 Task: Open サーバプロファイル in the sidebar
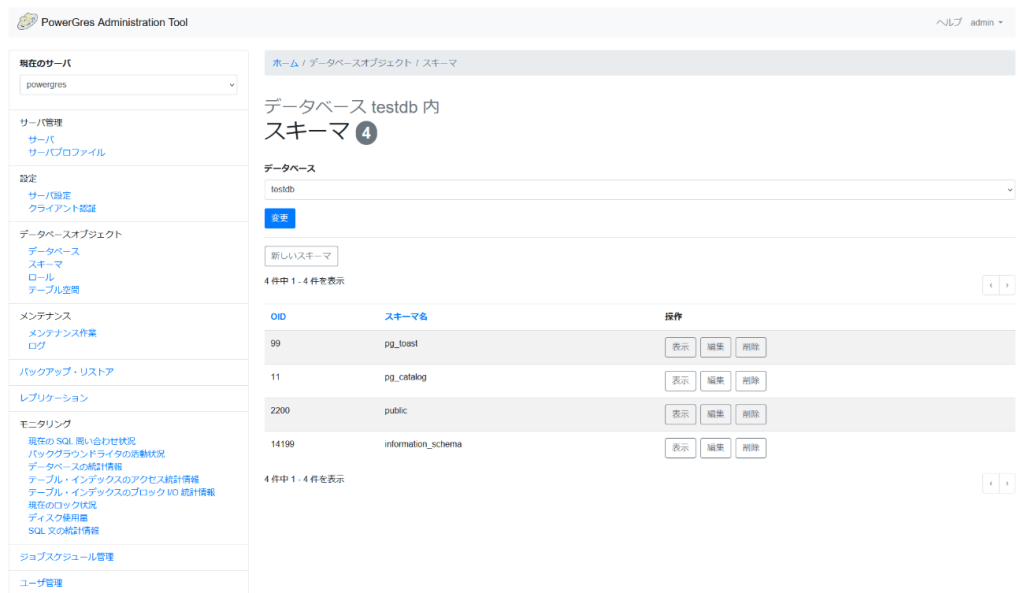tap(67, 152)
